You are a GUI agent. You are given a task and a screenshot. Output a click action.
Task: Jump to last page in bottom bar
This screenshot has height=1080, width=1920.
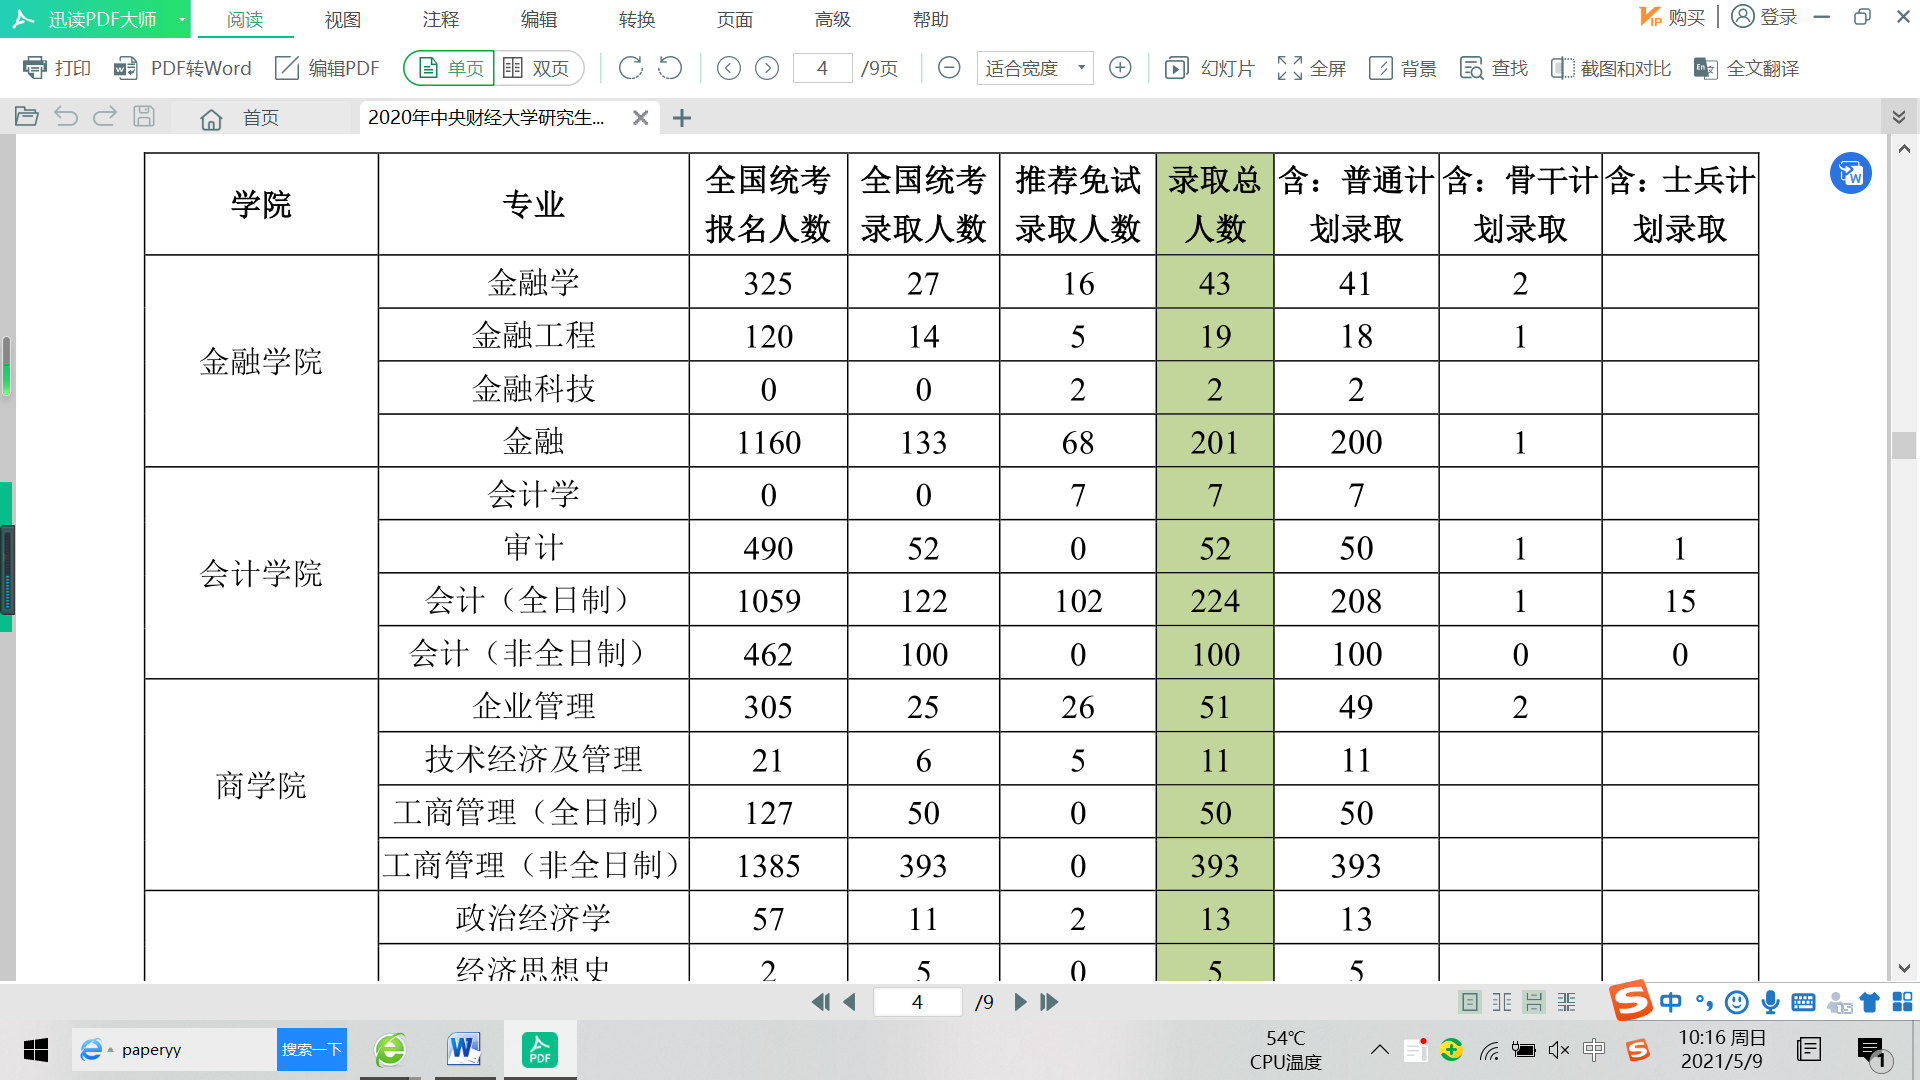coord(1049,1002)
